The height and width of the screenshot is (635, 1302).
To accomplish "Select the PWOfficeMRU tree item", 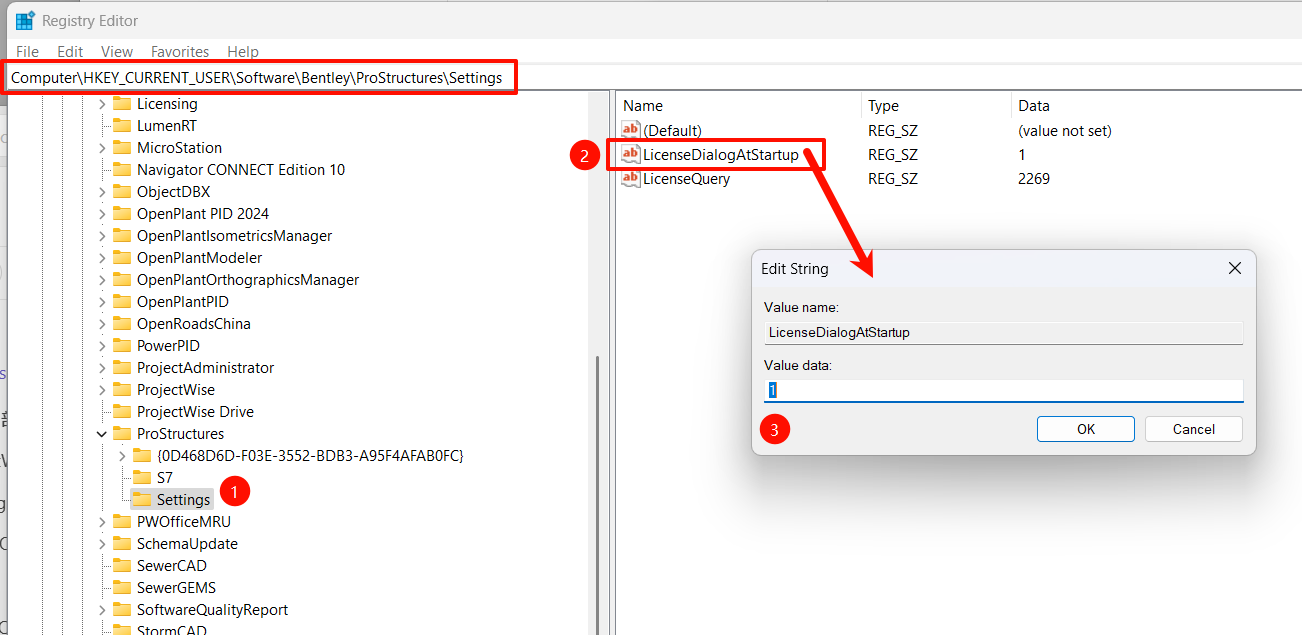I will click(184, 522).
